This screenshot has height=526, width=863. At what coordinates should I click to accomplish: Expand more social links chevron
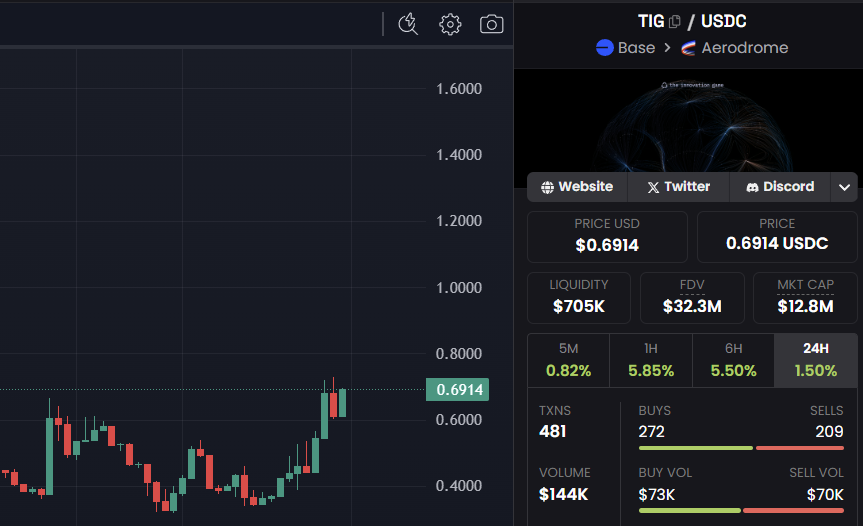coord(844,187)
